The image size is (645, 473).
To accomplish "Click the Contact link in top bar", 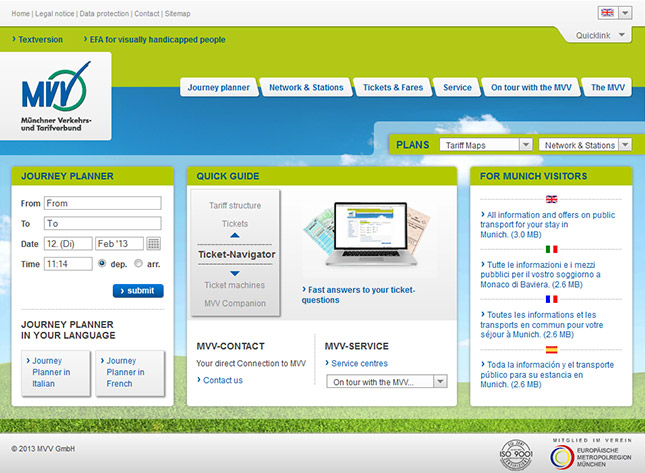I will pos(147,14).
